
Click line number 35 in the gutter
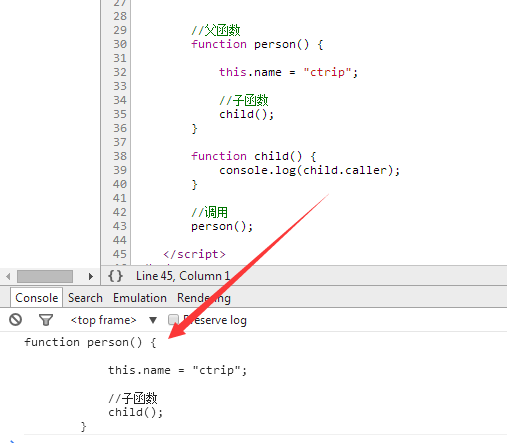[120, 114]
